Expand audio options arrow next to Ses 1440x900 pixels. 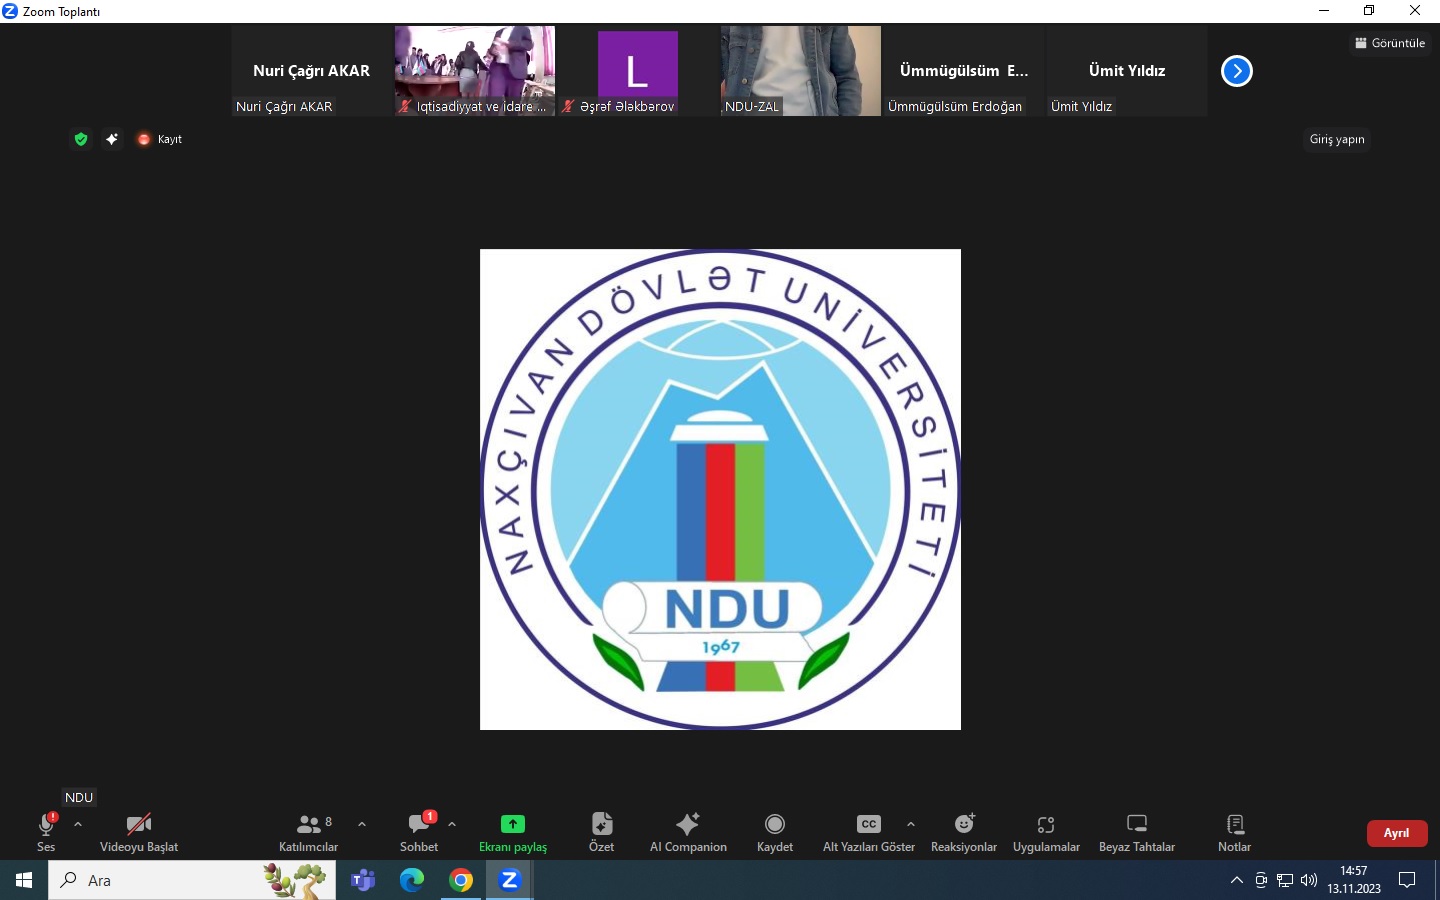coord(78,825)
